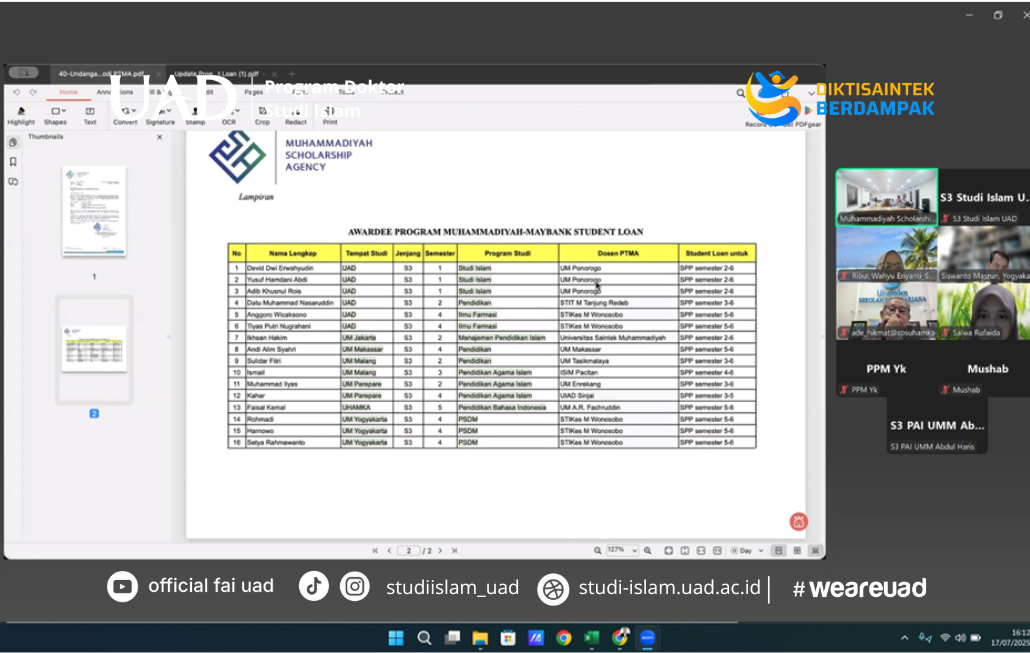
Task: Select the S3 PAI UMM Abdul Haris tile
Action: click(x=937, y=426)
